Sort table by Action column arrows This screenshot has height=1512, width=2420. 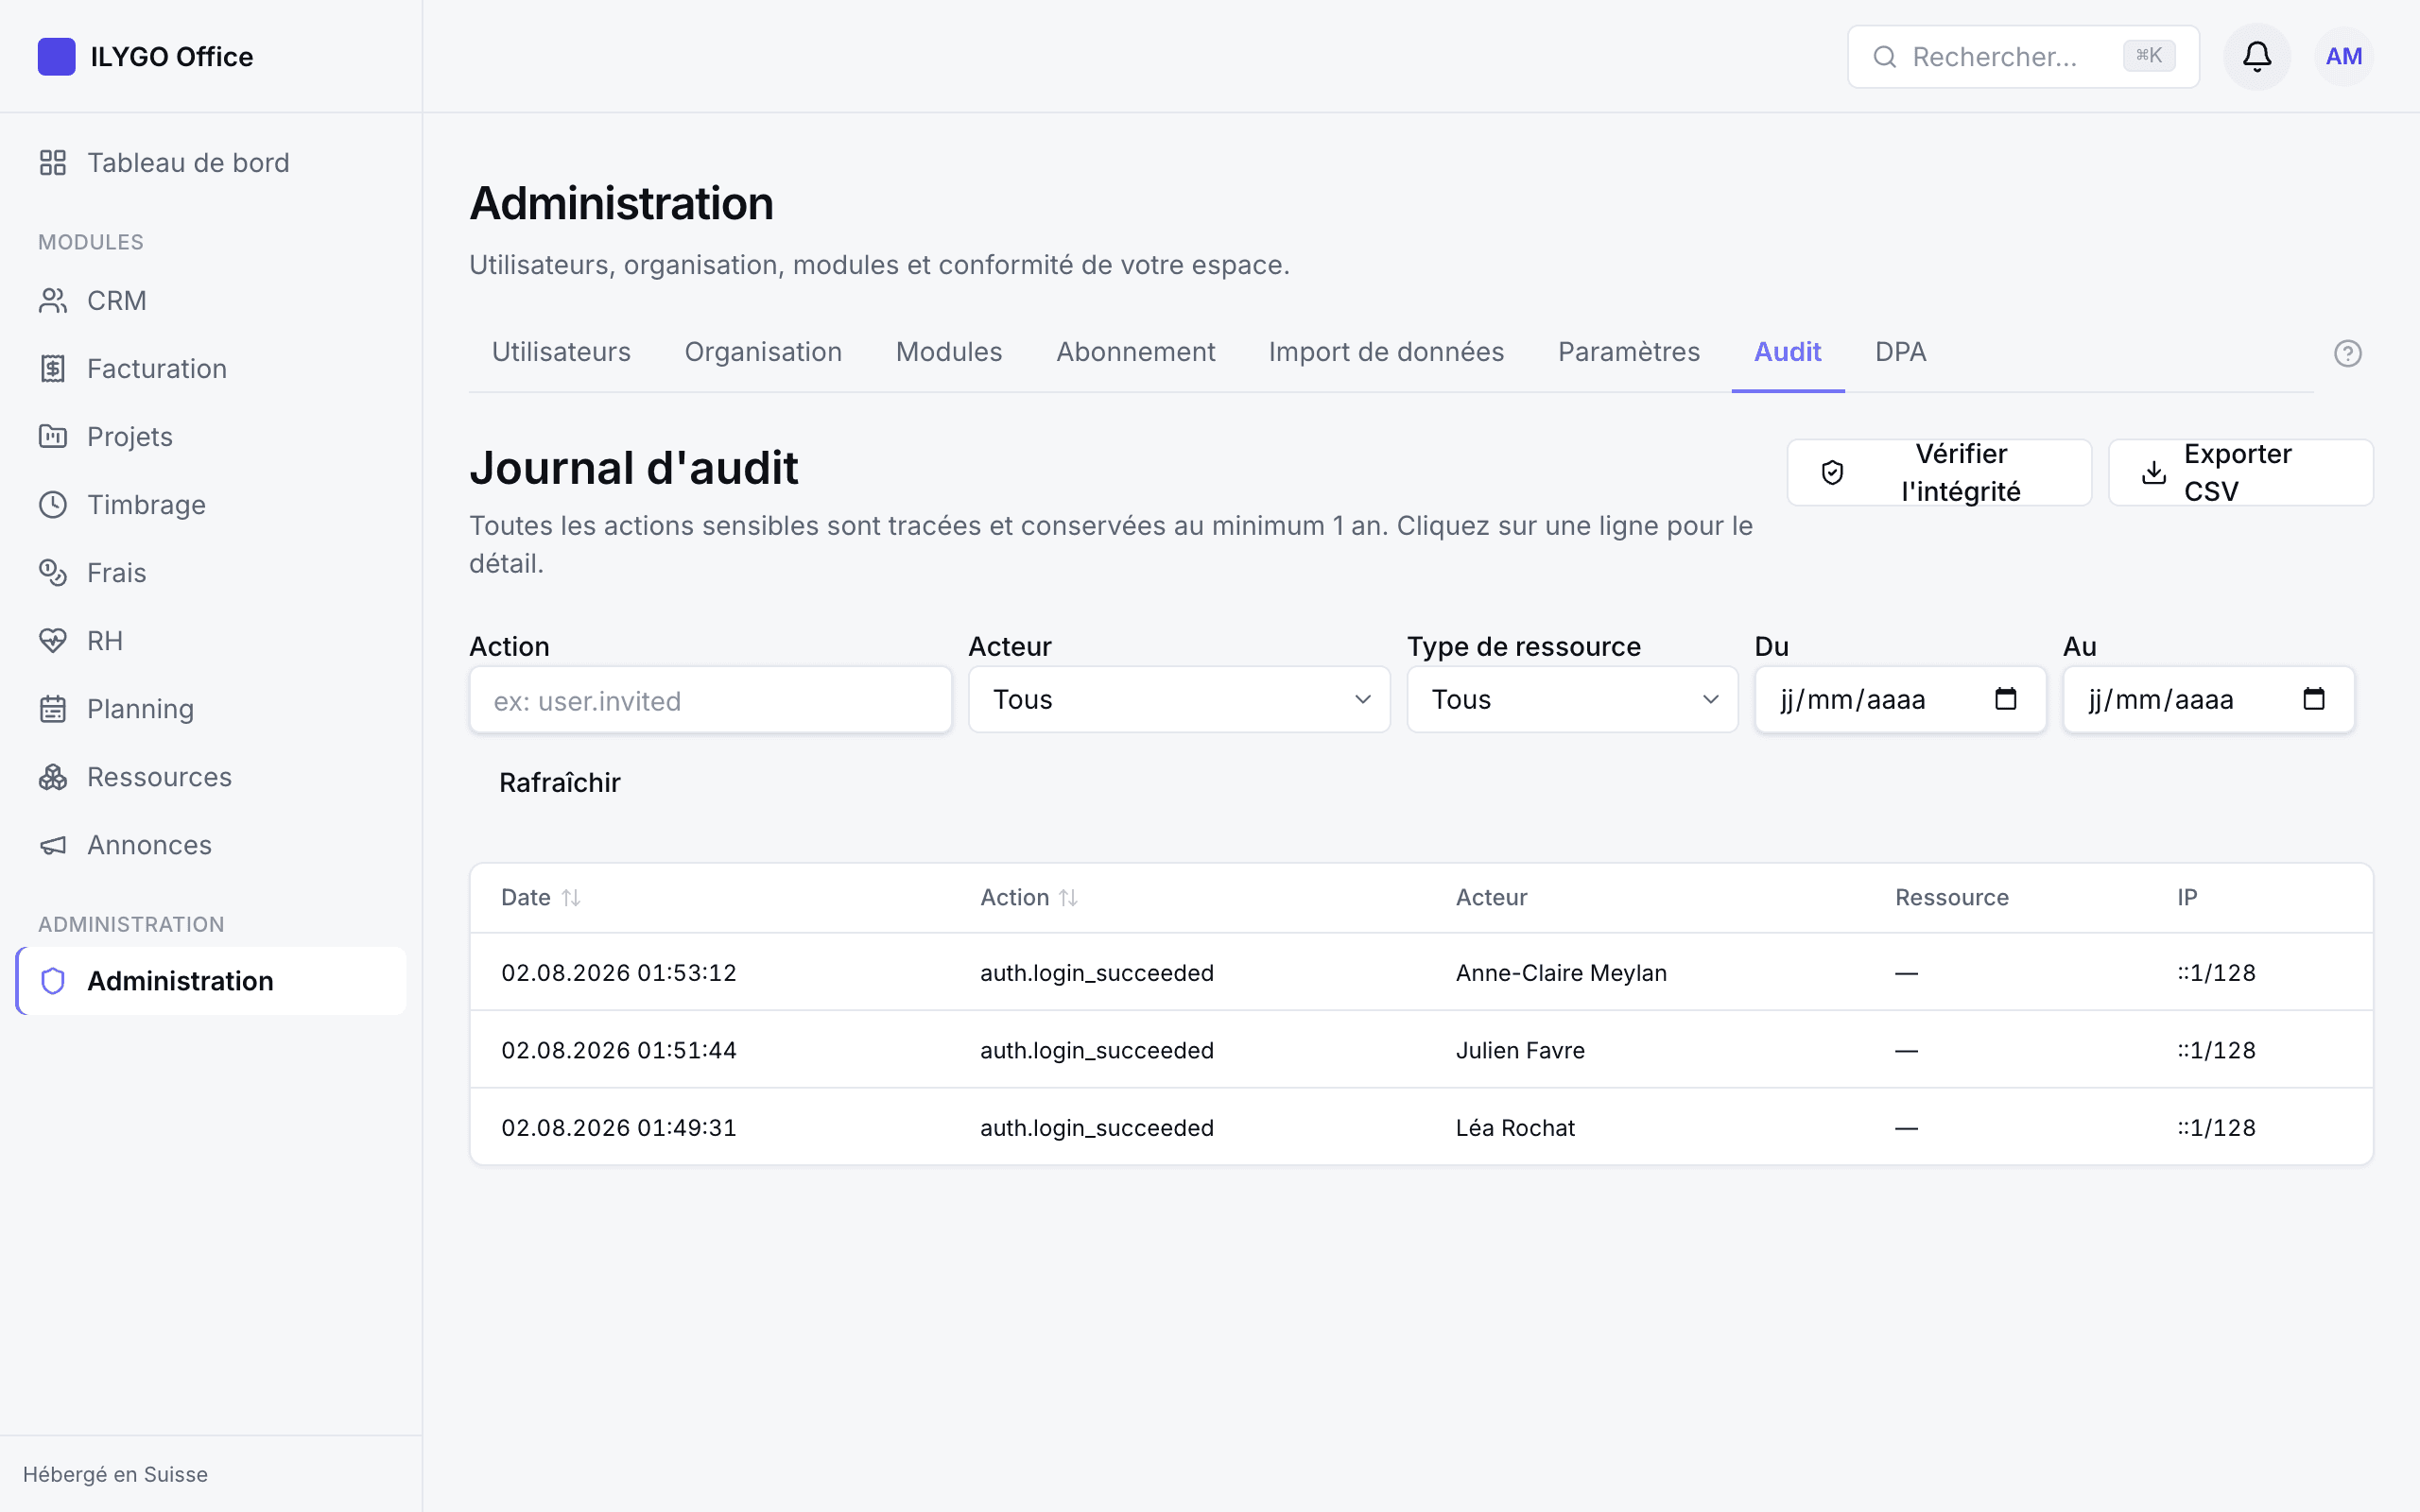point(1068,897)
